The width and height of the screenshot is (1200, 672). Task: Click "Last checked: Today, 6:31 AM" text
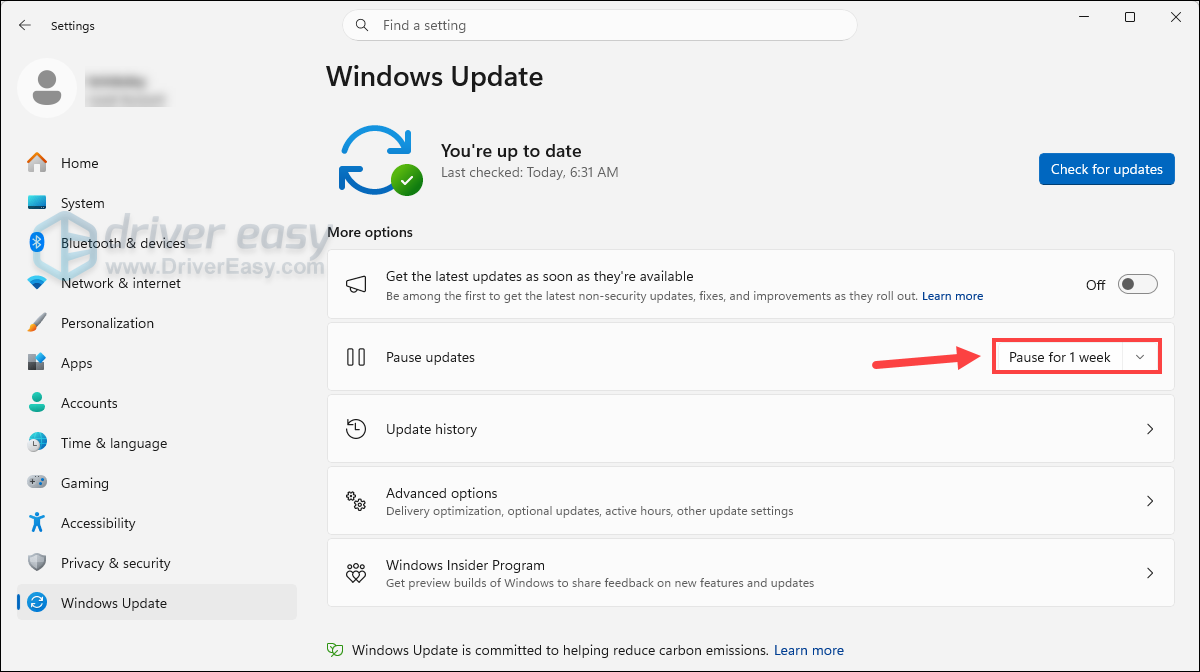pos(530,172)
